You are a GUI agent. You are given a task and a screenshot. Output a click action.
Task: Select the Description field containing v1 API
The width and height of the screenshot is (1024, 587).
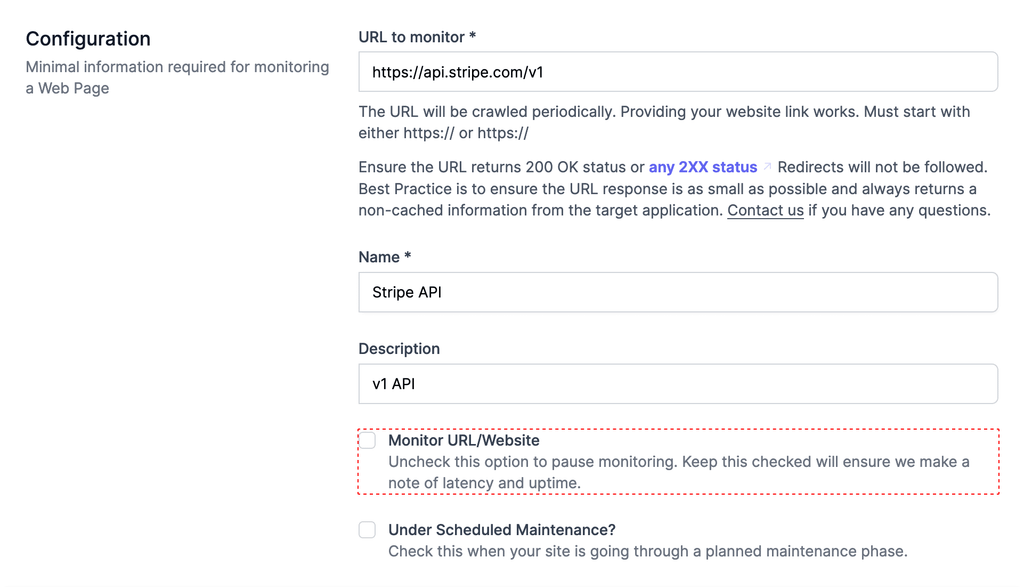click(678, 383)
